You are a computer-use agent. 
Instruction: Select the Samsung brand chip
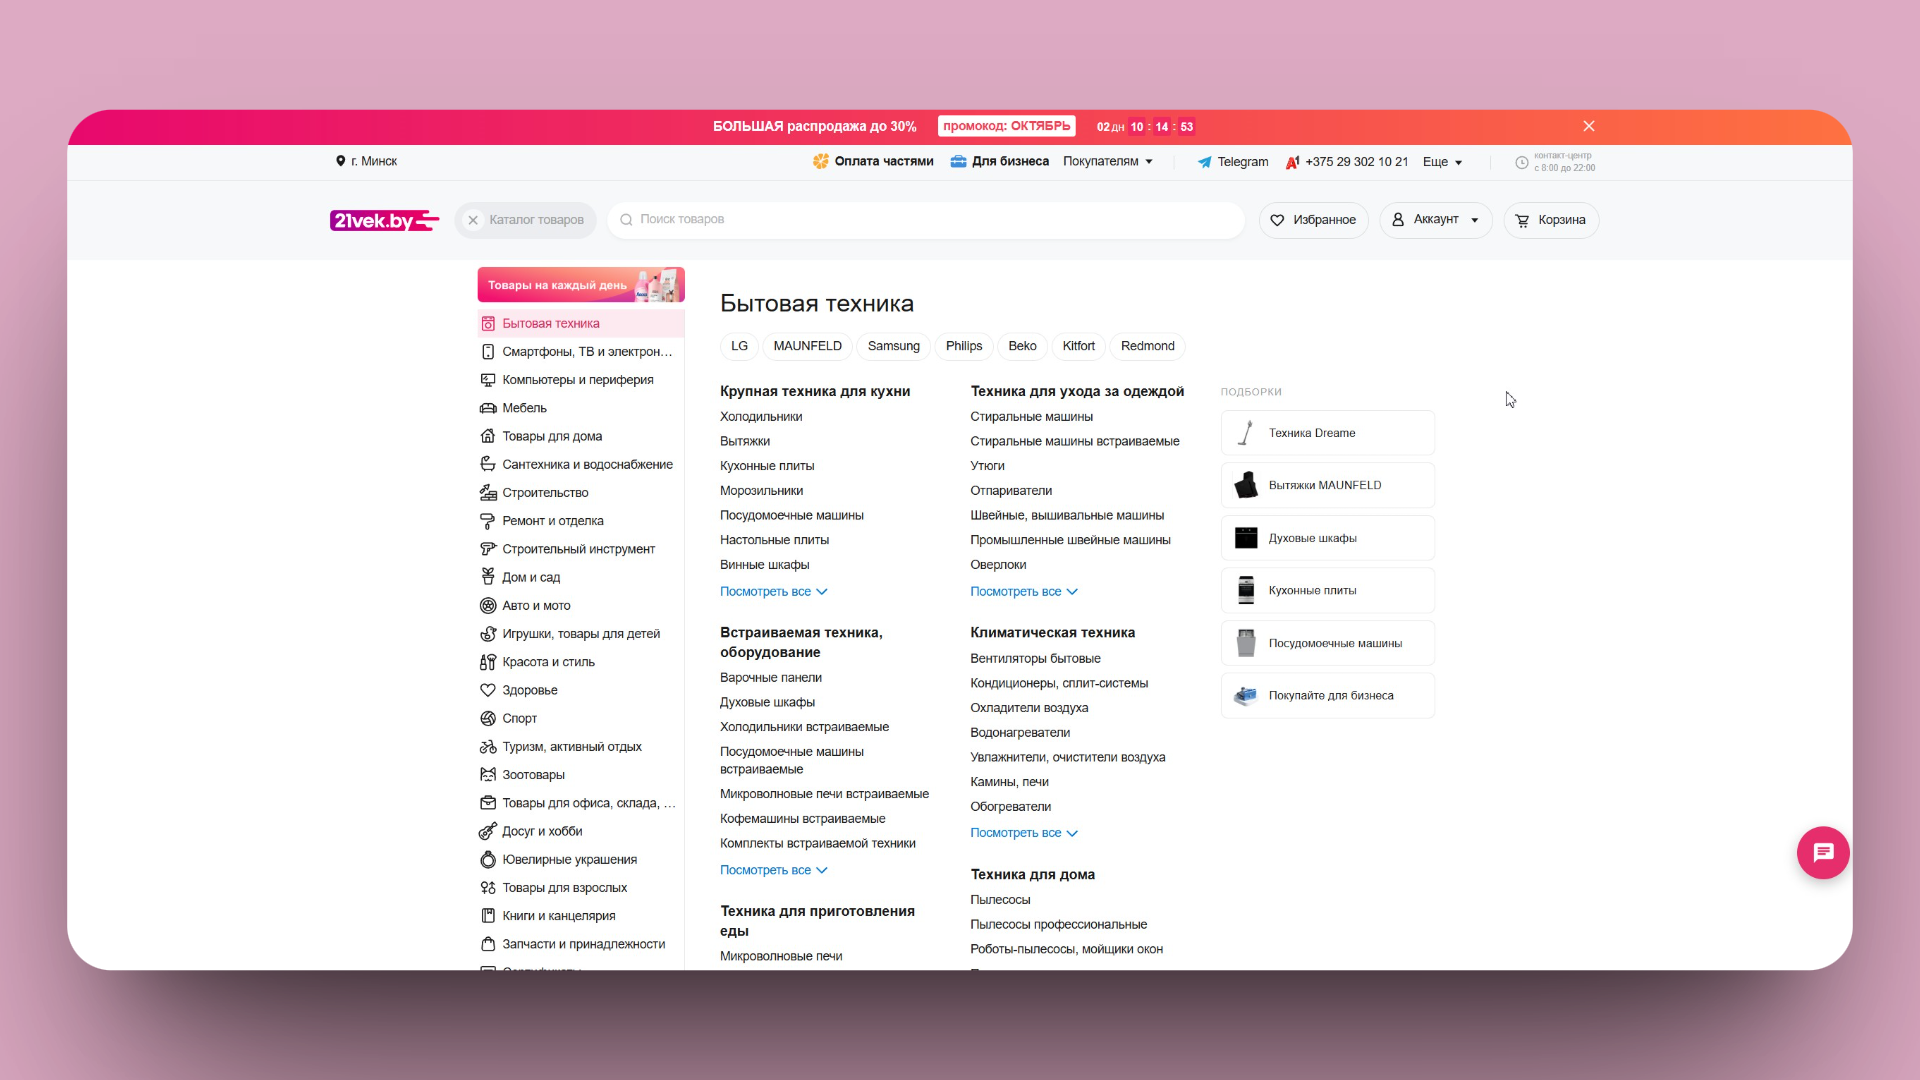point(893,346)
